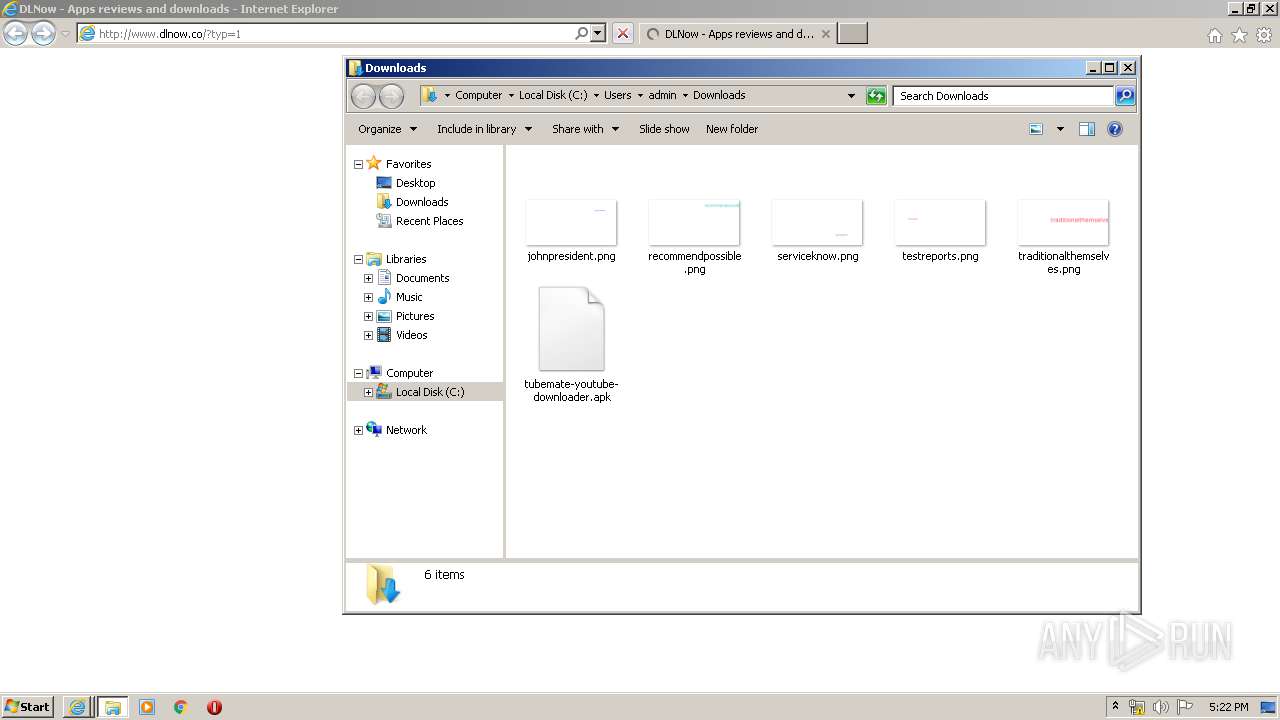
Task: Toggle the preview pane button
Action: [x=1087, y=129]
